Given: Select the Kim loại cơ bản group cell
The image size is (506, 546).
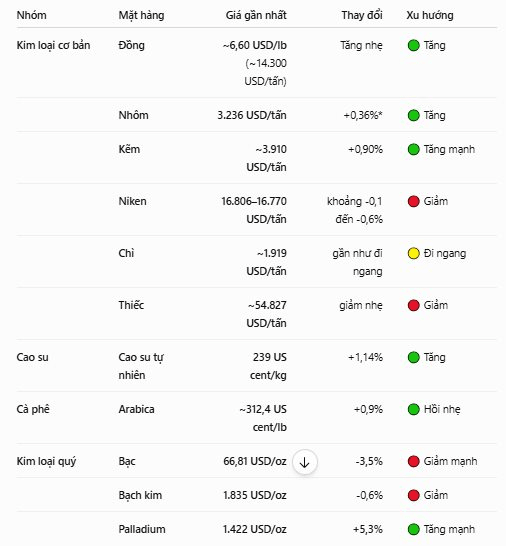Looking at the screenshot, I should pos(53,45).
